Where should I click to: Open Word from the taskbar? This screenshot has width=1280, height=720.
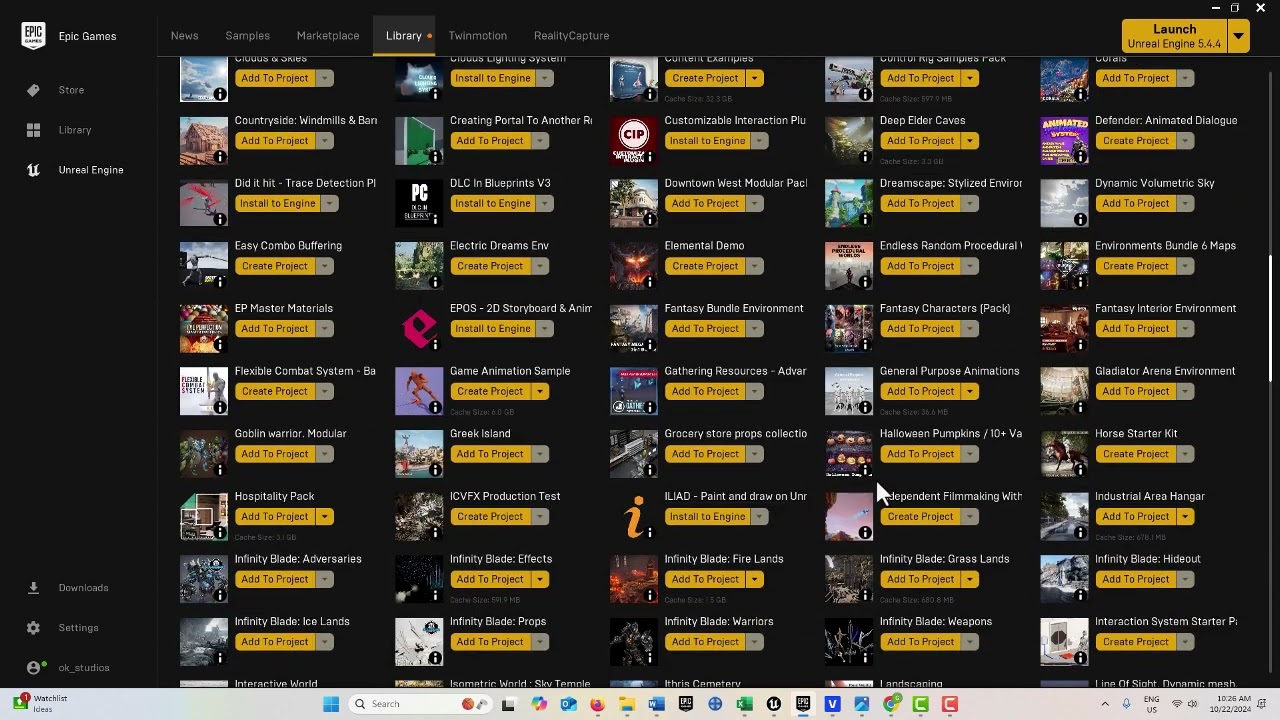[x=656, y=704]
